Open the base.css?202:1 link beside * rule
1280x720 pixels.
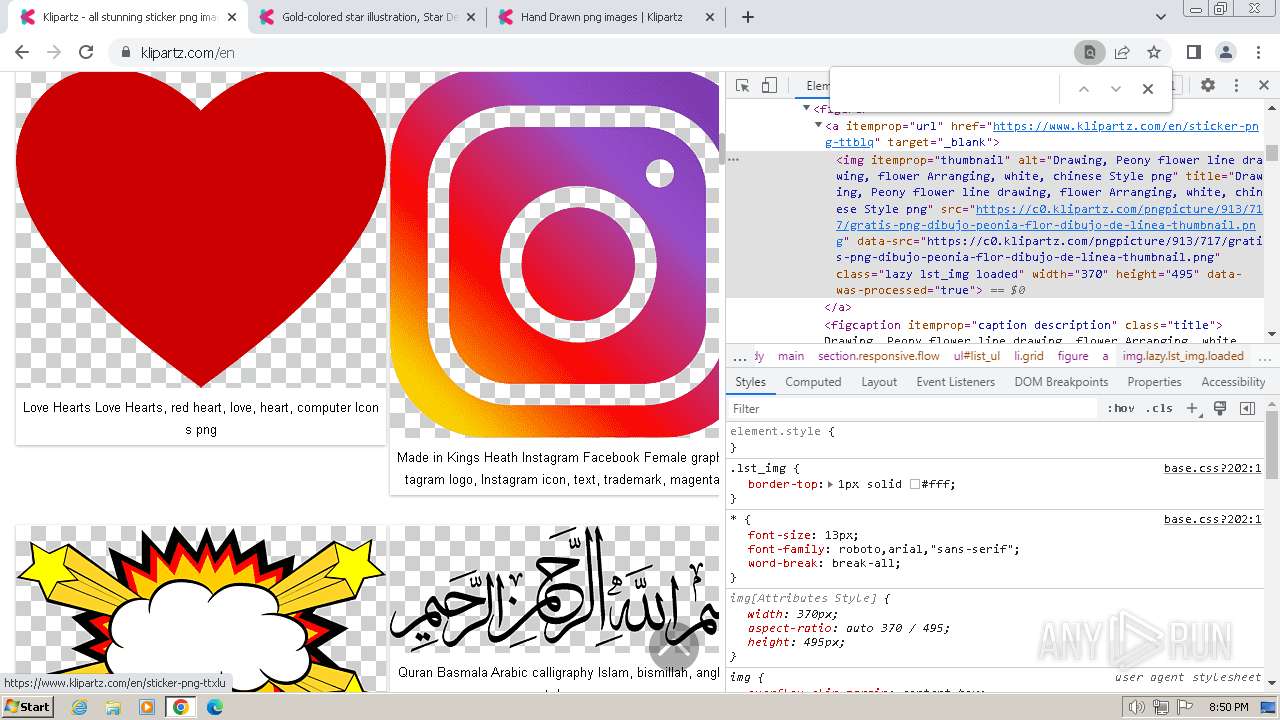1212,519
